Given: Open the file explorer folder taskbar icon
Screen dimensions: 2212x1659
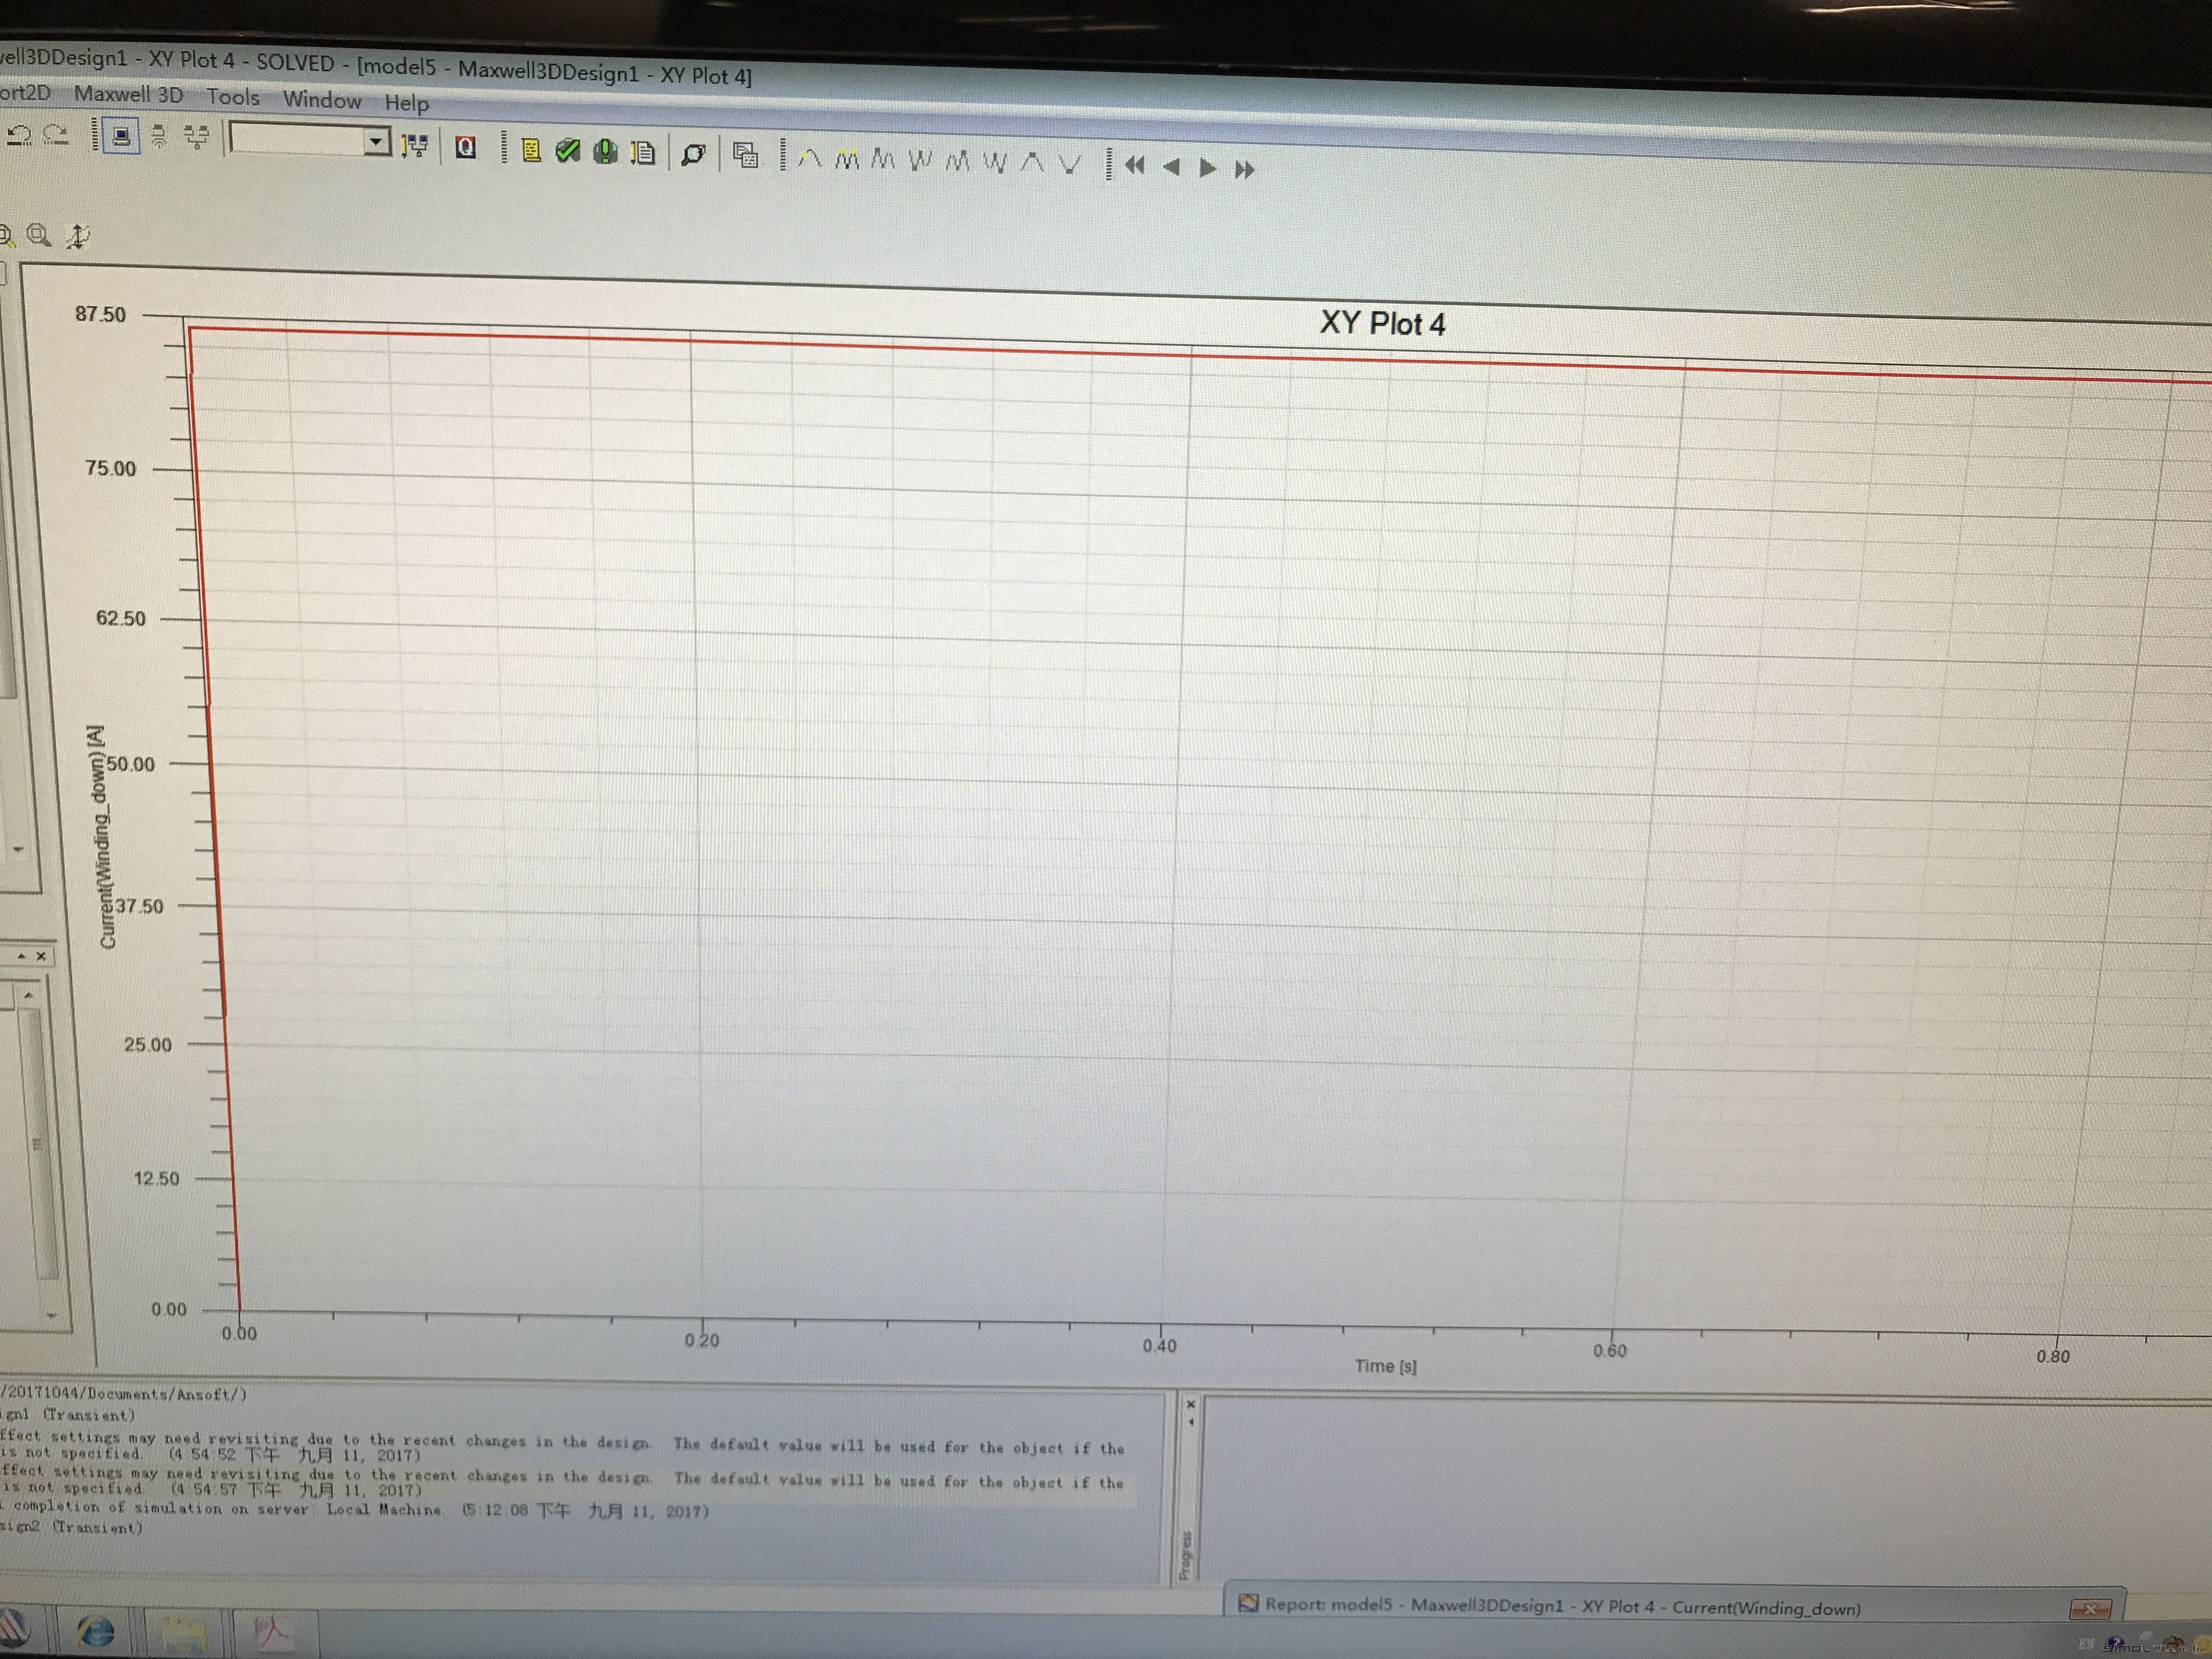Looking at the screenshot, I should 184,1636.
